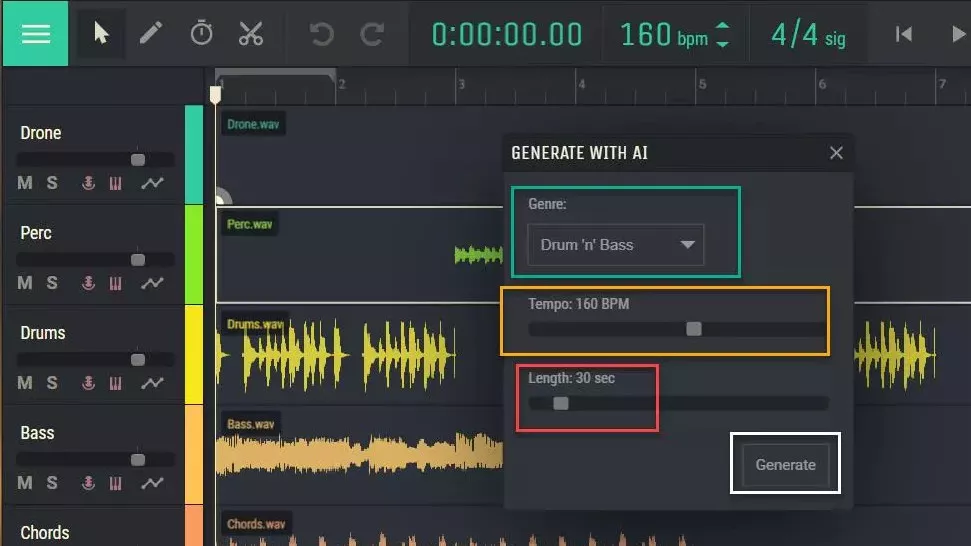Select the Drone track name
This screenshot has height=546, width=971.
click(x=41, y=133)
